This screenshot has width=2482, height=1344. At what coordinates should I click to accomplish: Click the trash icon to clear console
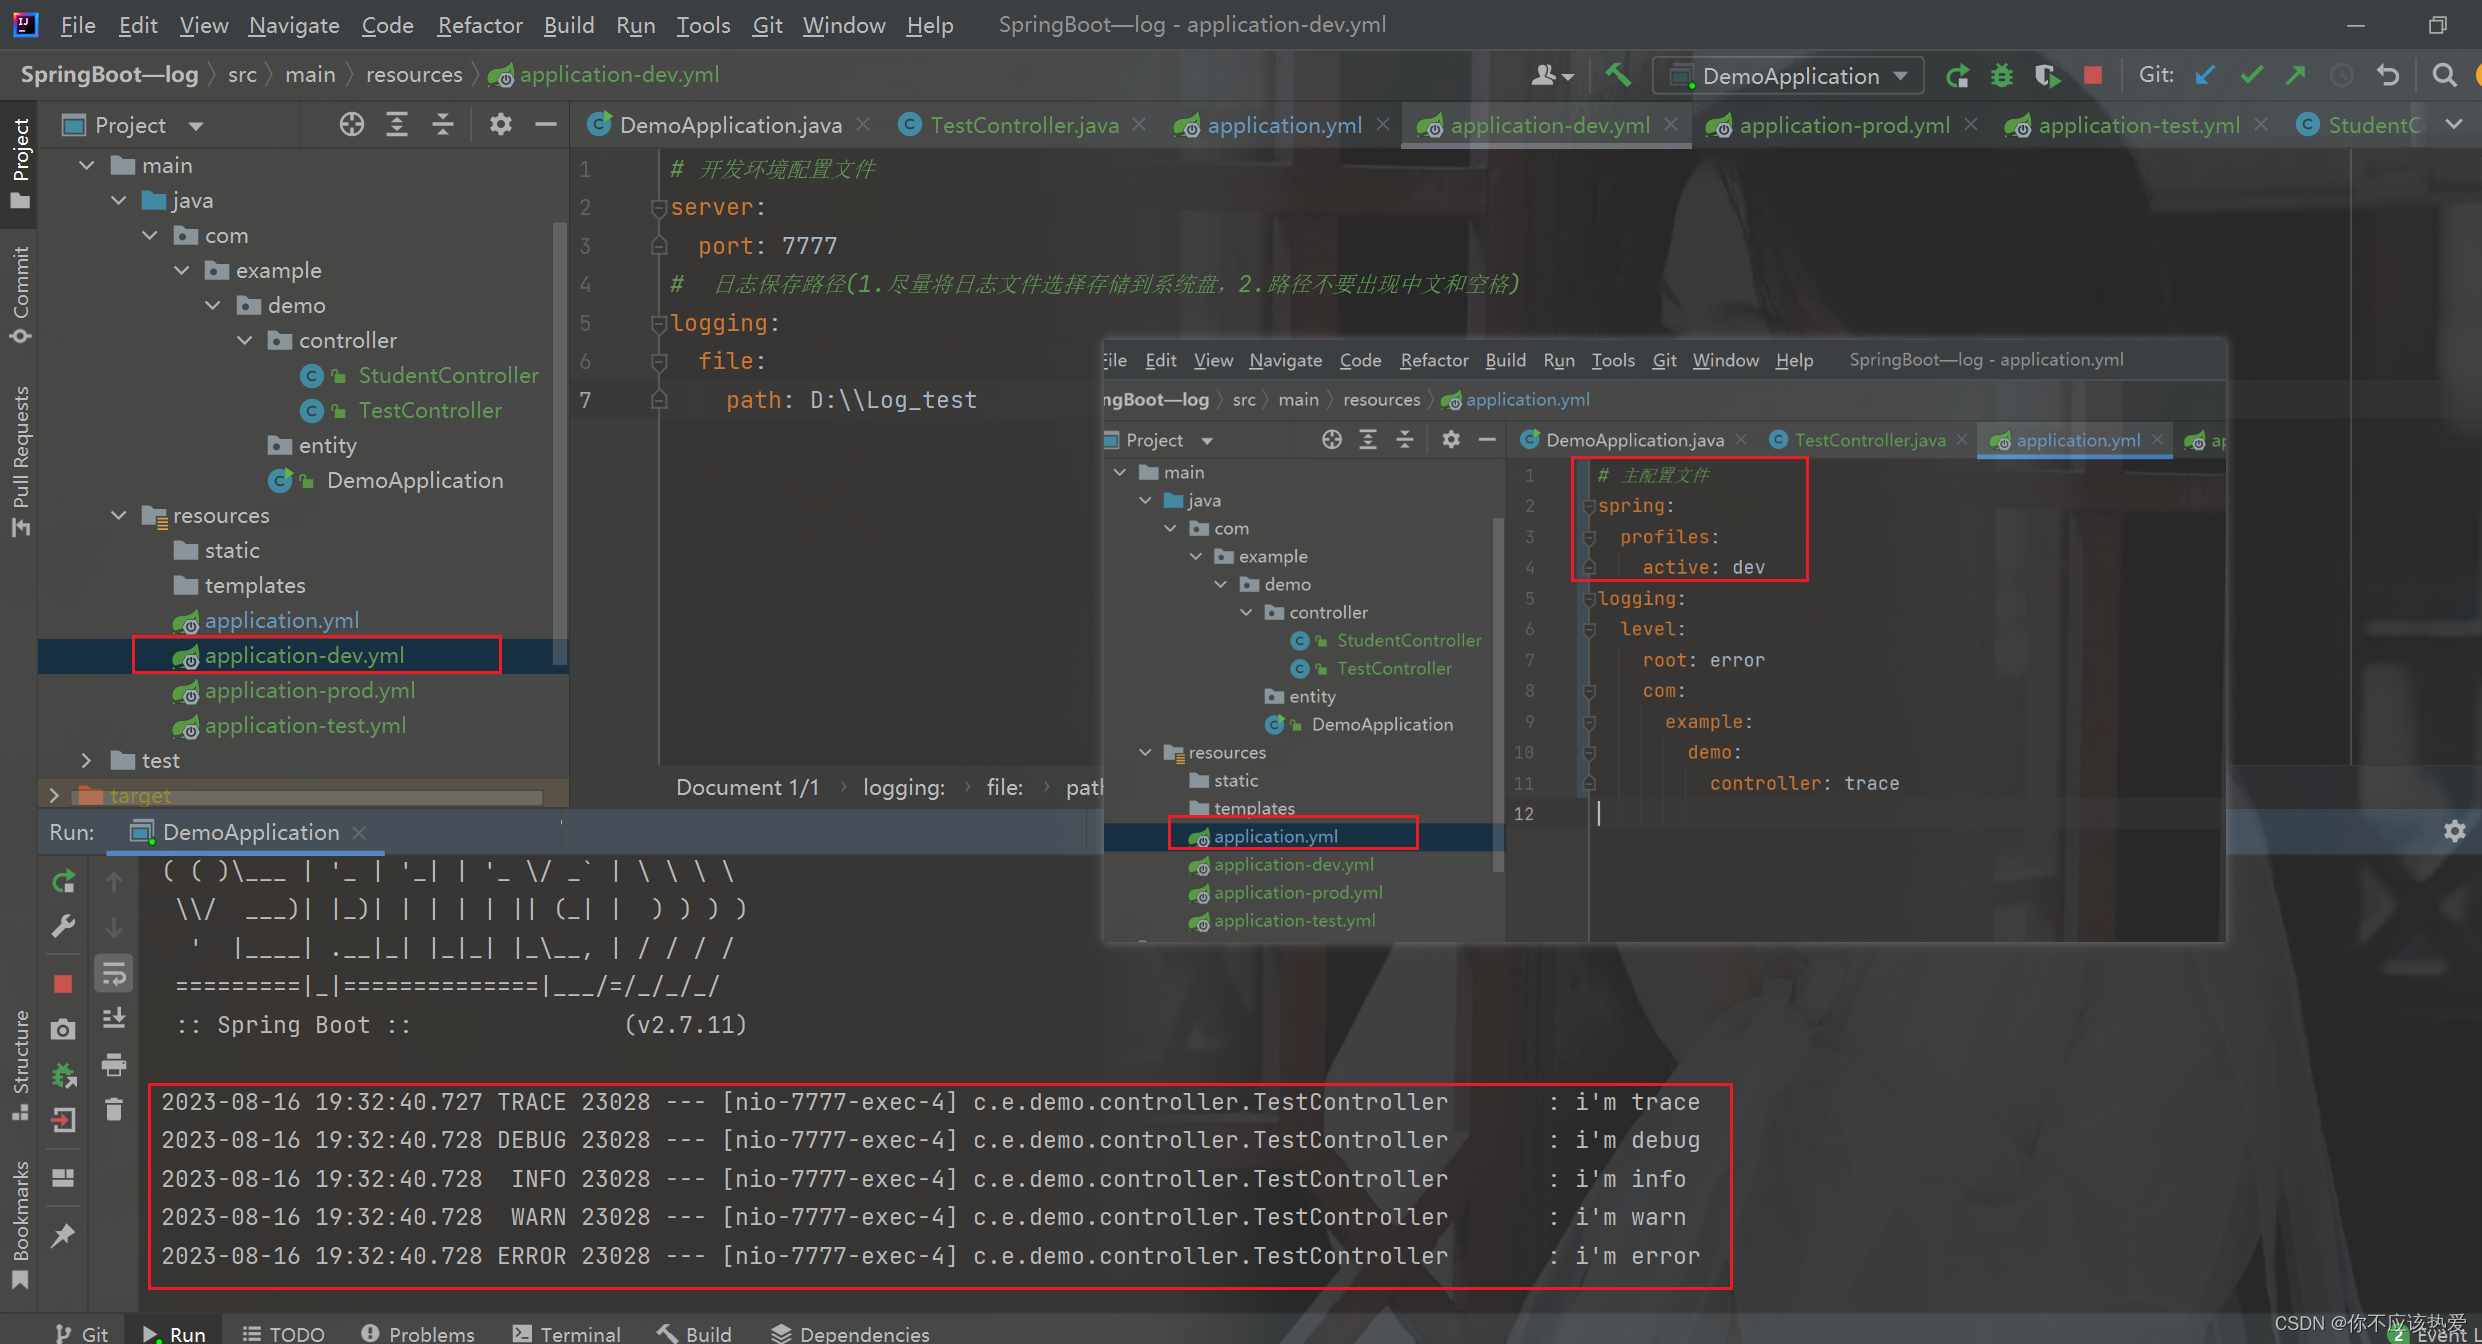[x=114, y=1109]
